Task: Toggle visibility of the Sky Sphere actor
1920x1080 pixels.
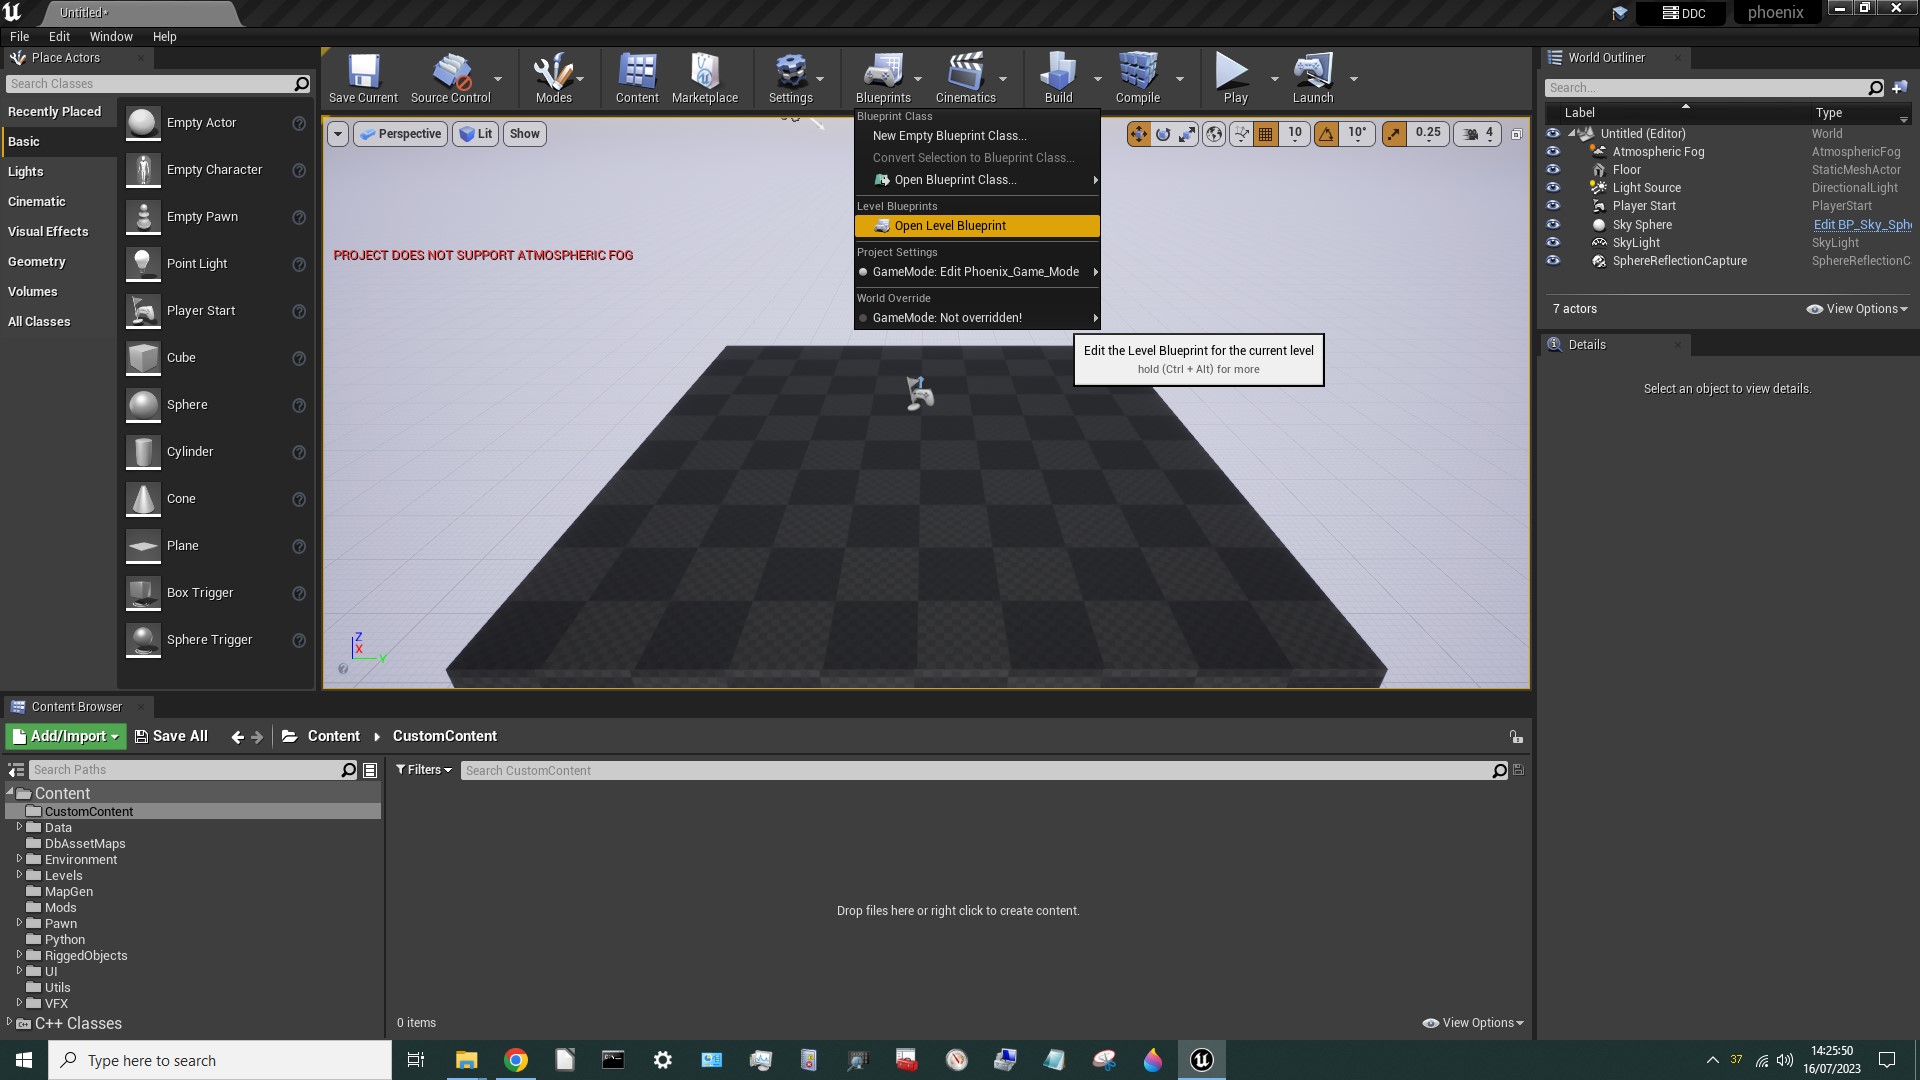Action: 1553,224
